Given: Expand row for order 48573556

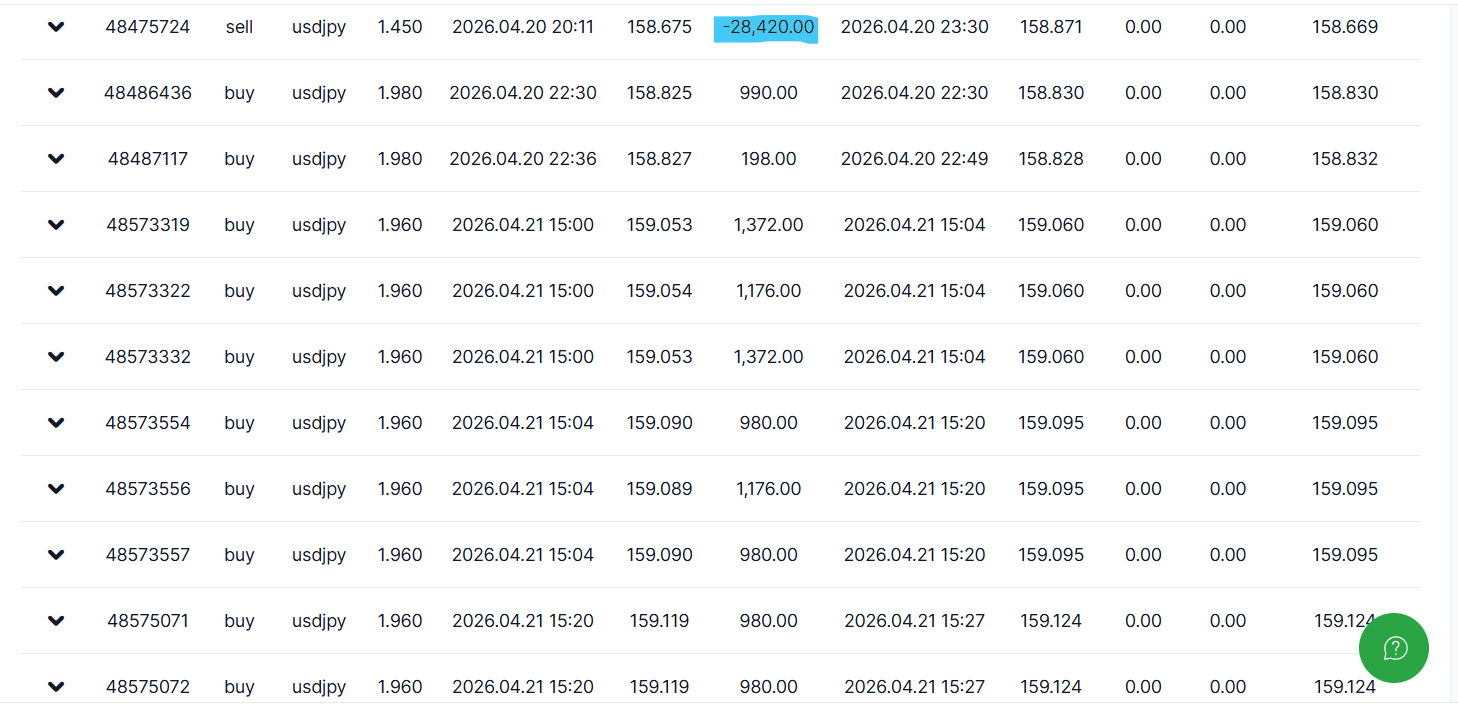Looking at the screenshot, I should click(x=56, y=489).
